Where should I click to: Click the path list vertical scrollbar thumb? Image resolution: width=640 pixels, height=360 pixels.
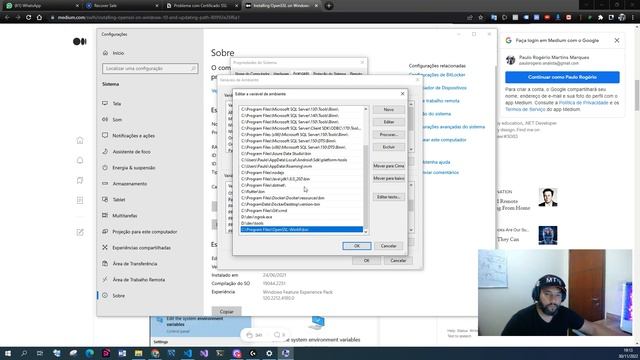click(366, 186)
